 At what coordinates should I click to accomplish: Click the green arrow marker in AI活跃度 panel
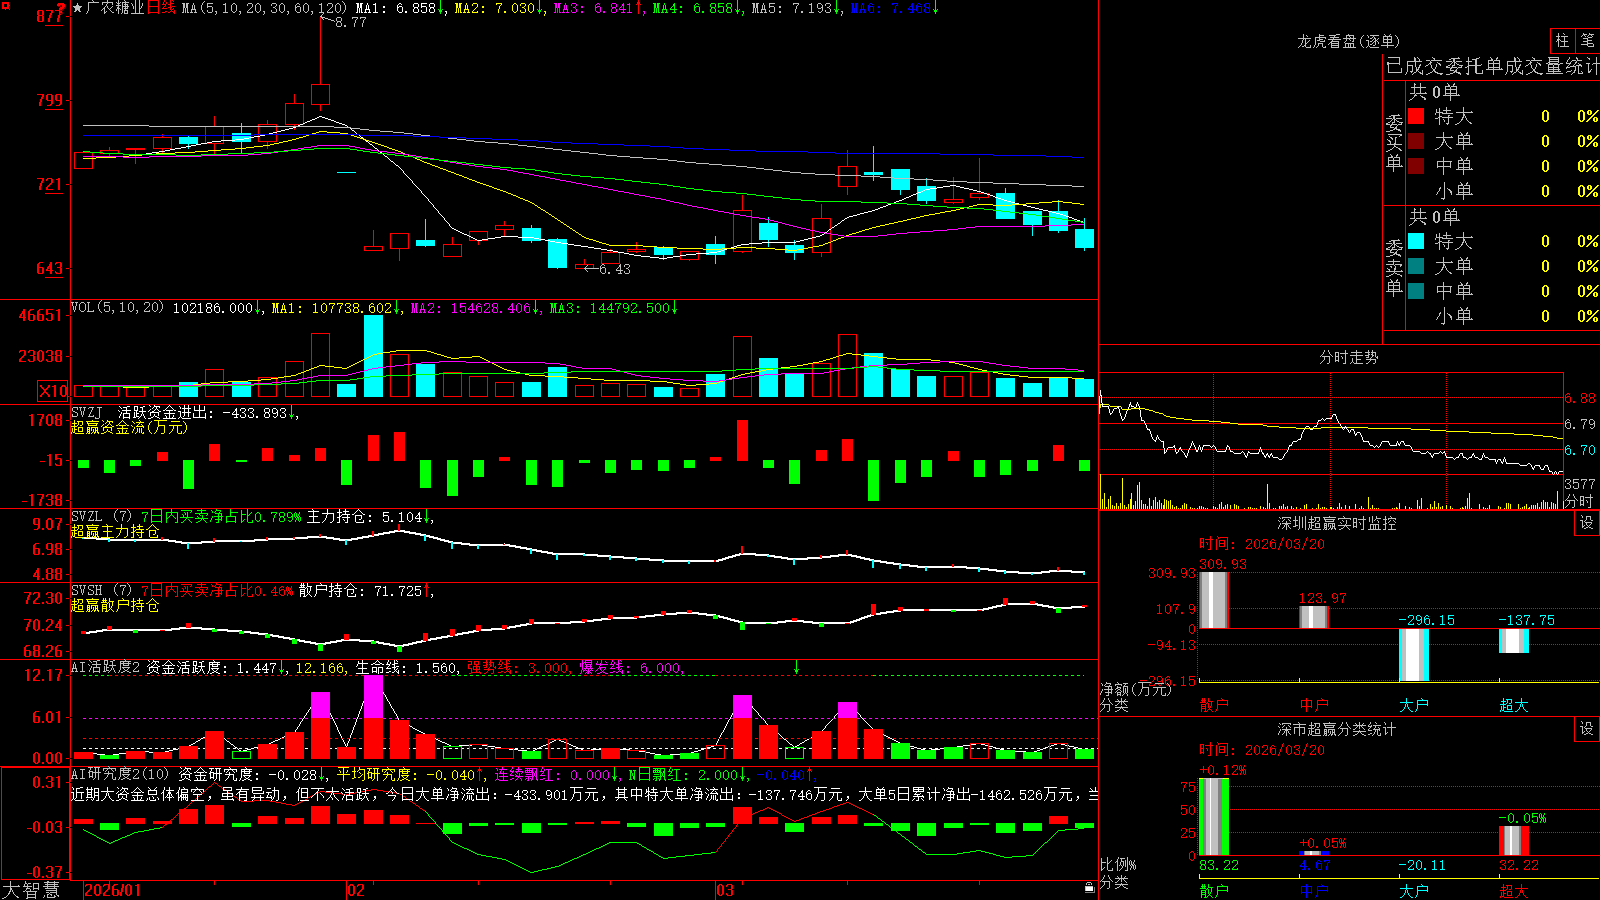click(x=797, y=667)
